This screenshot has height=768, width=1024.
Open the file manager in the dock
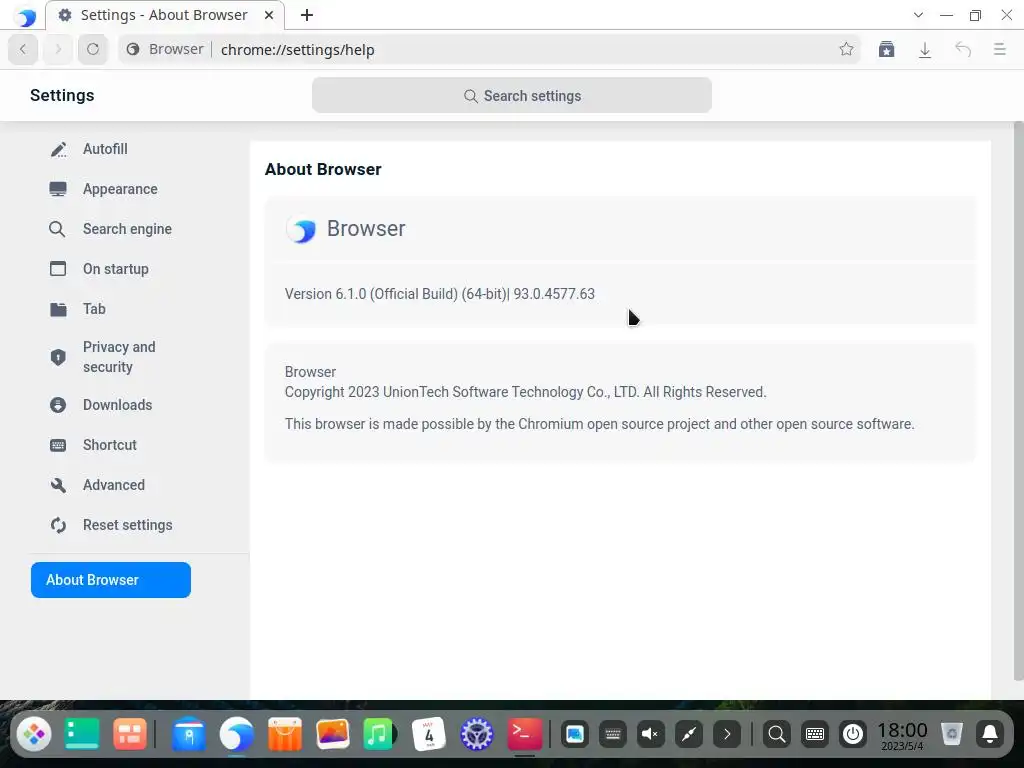coord(188,734)
